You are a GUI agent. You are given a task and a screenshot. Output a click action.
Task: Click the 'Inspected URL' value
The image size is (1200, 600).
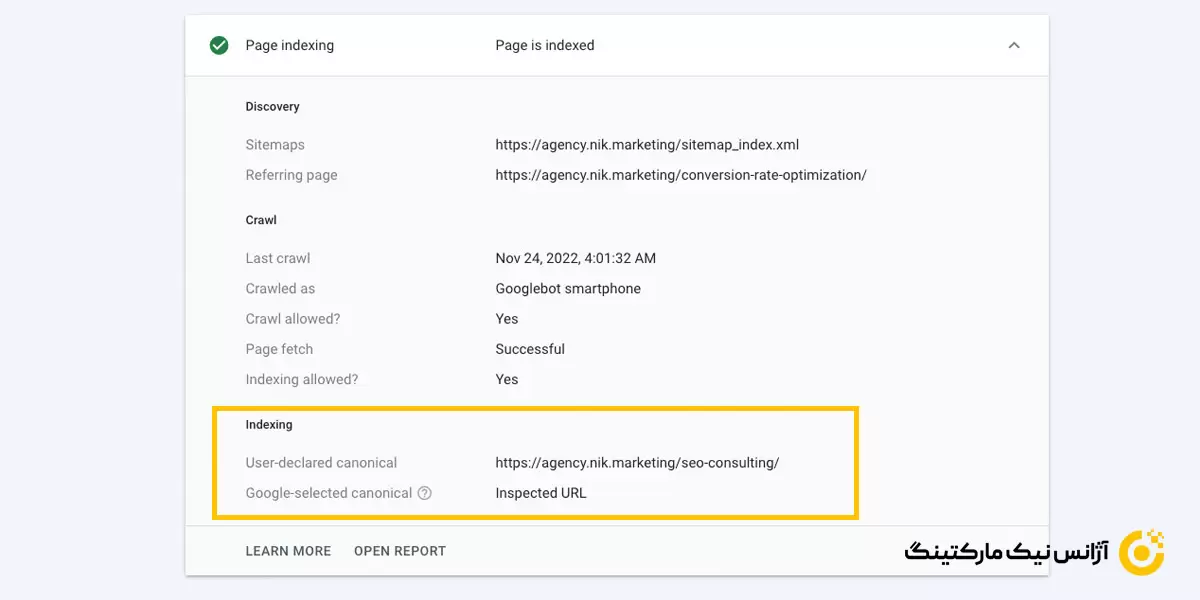[541, 493]
